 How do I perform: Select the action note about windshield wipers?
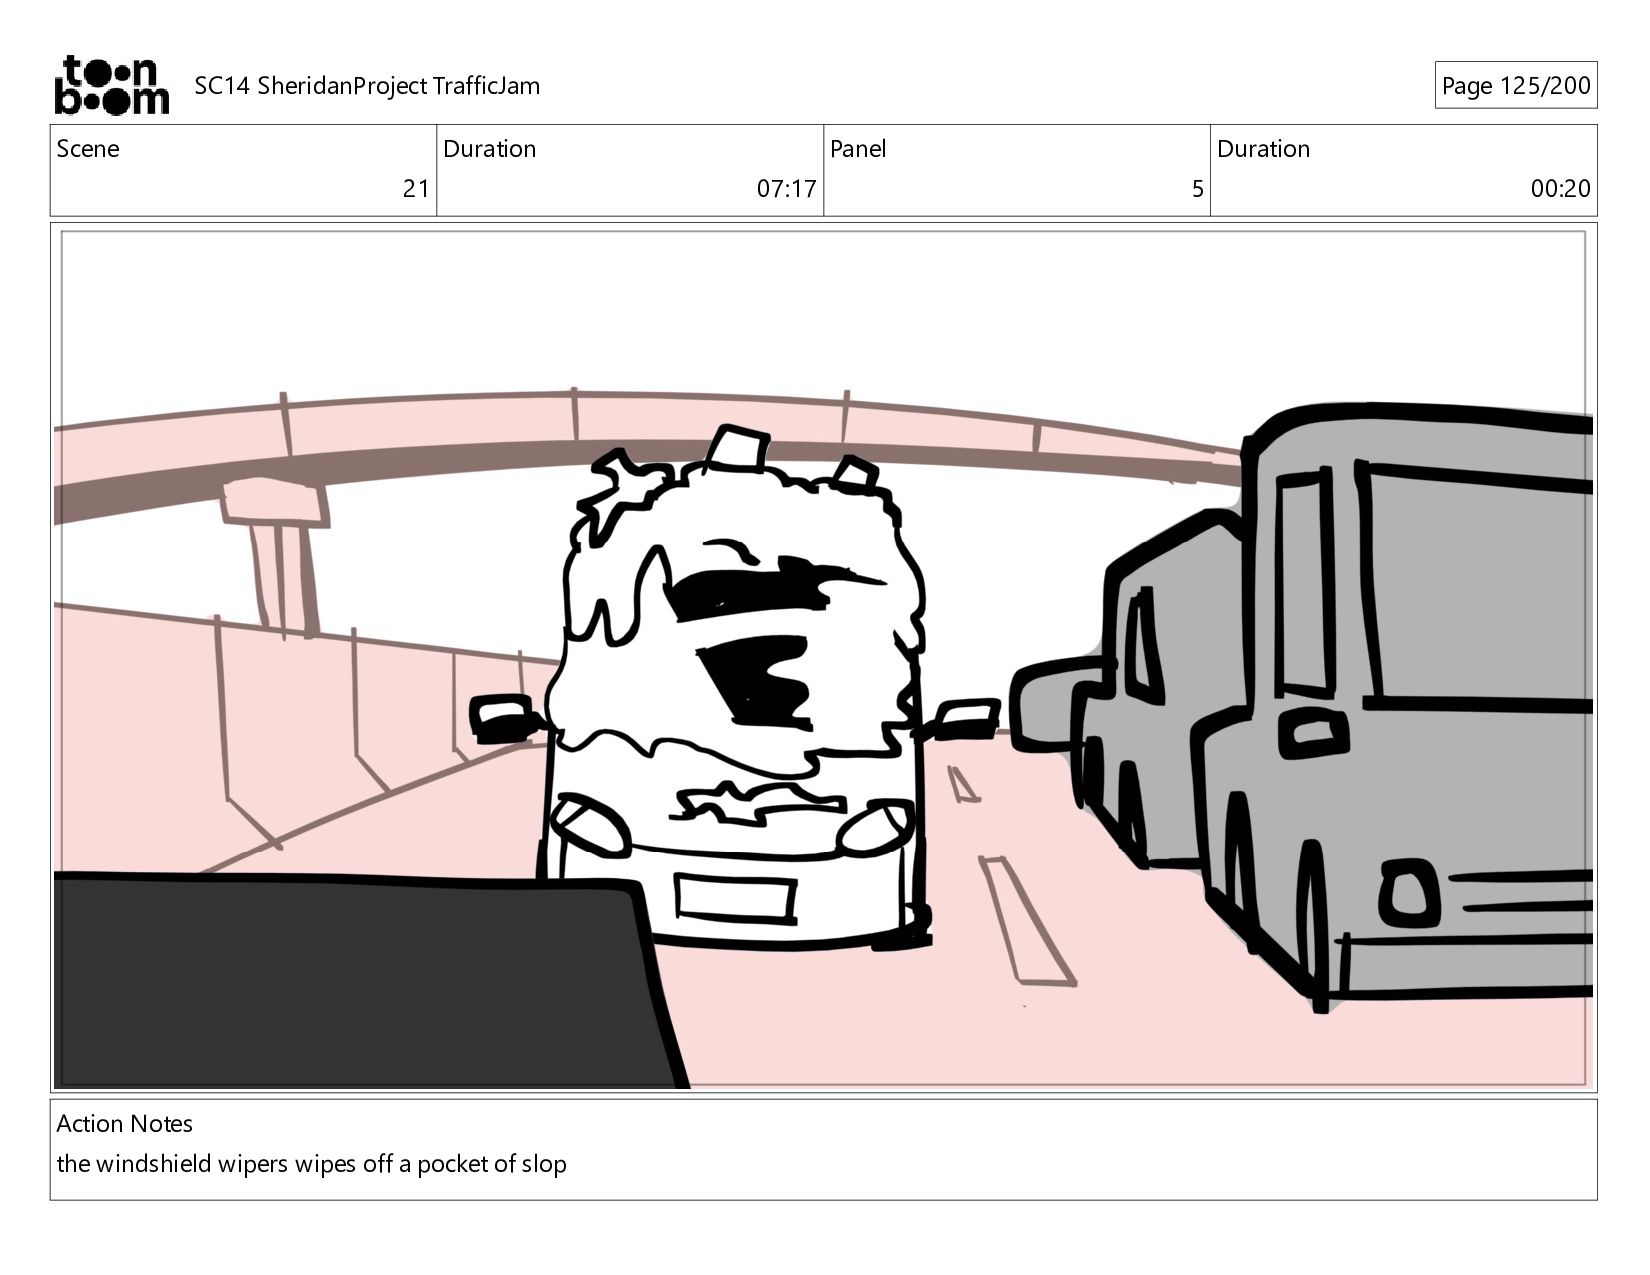[x=312, y=1164]
